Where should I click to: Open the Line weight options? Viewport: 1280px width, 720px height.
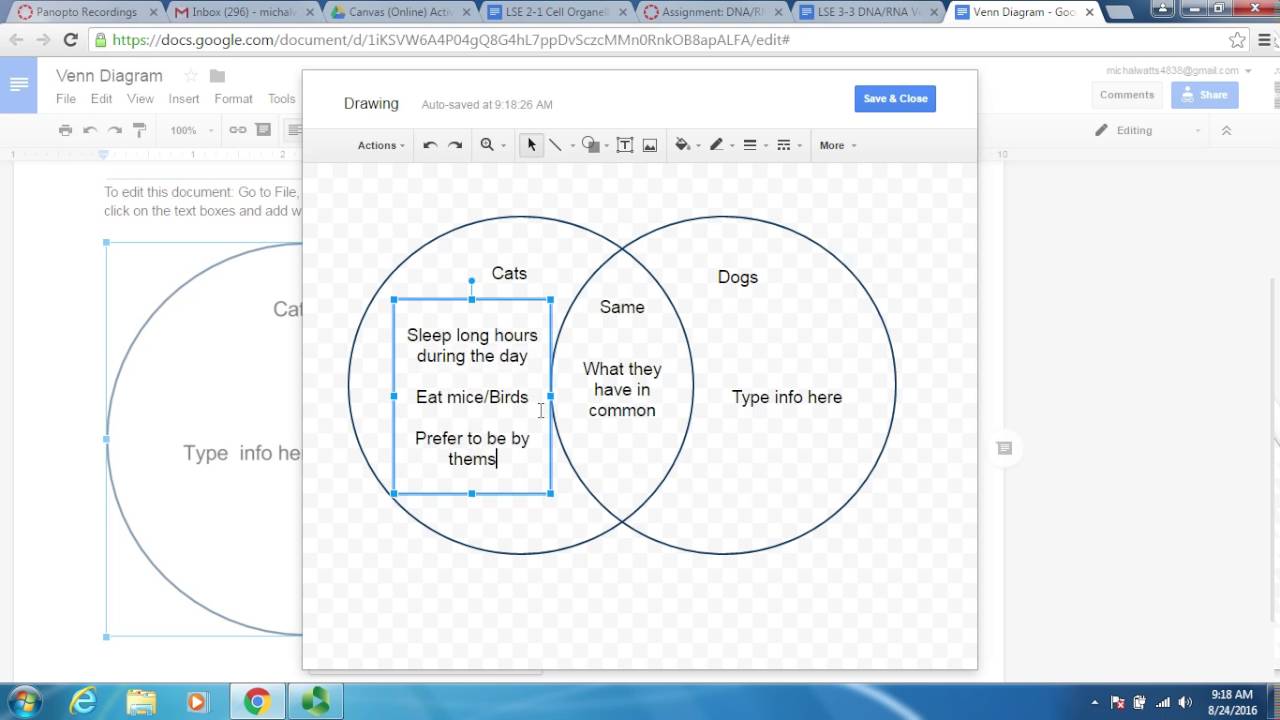click(x=750, y=145)
